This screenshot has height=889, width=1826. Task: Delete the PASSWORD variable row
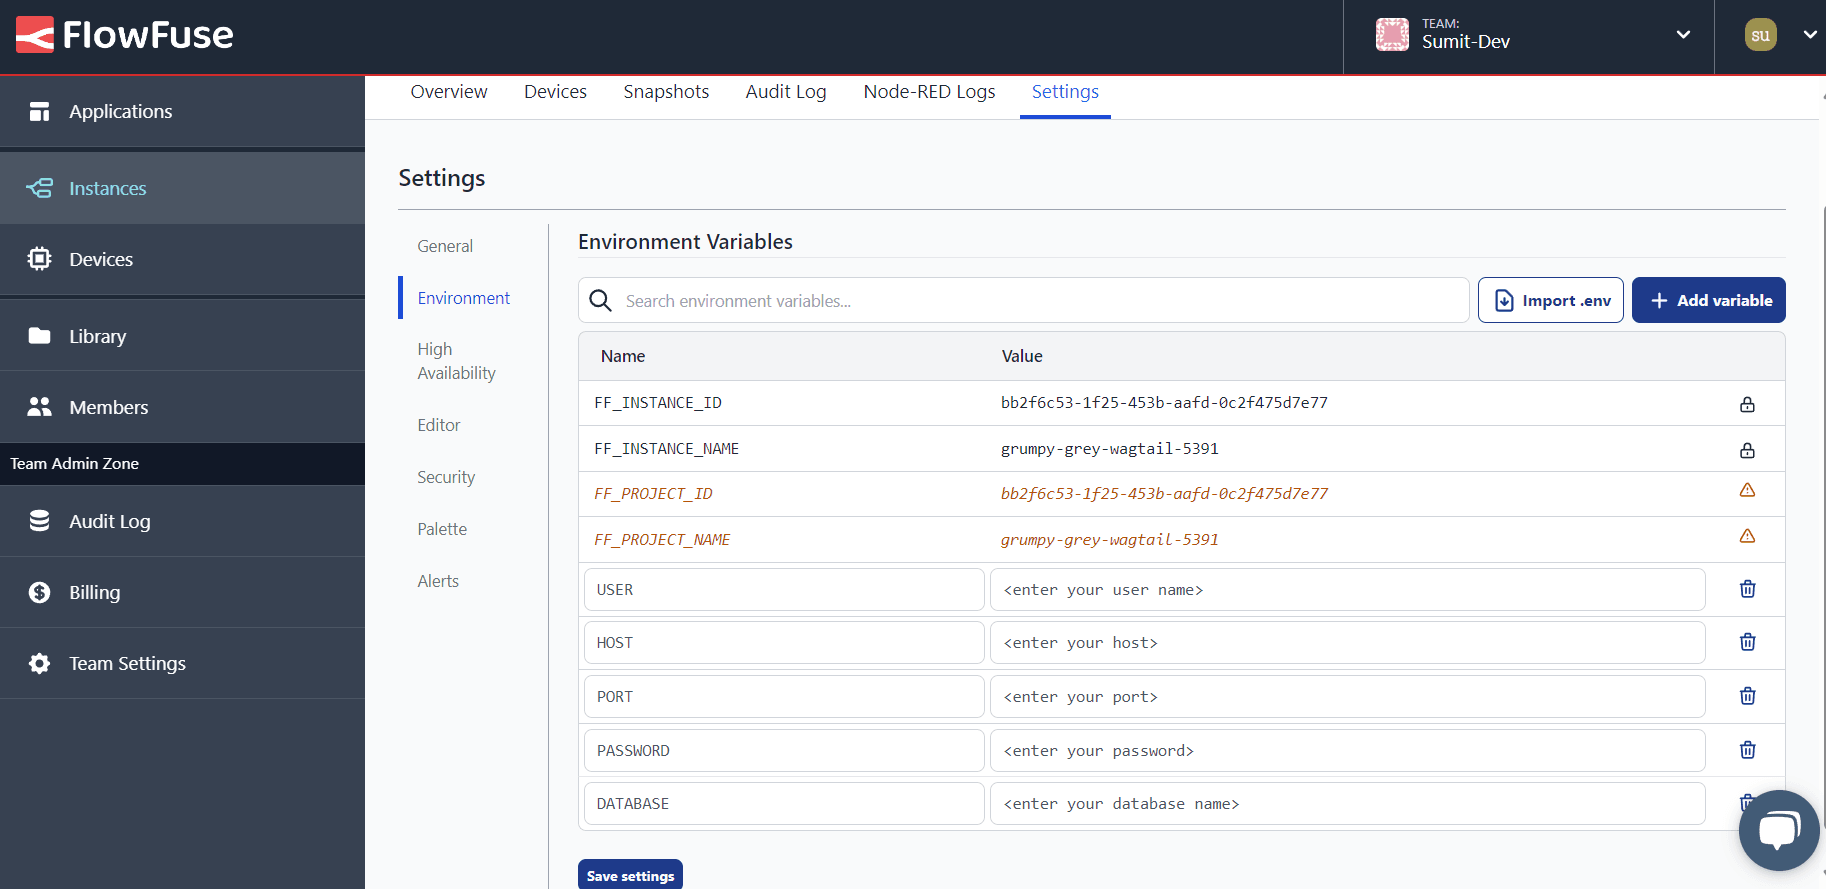[1747, 750]
